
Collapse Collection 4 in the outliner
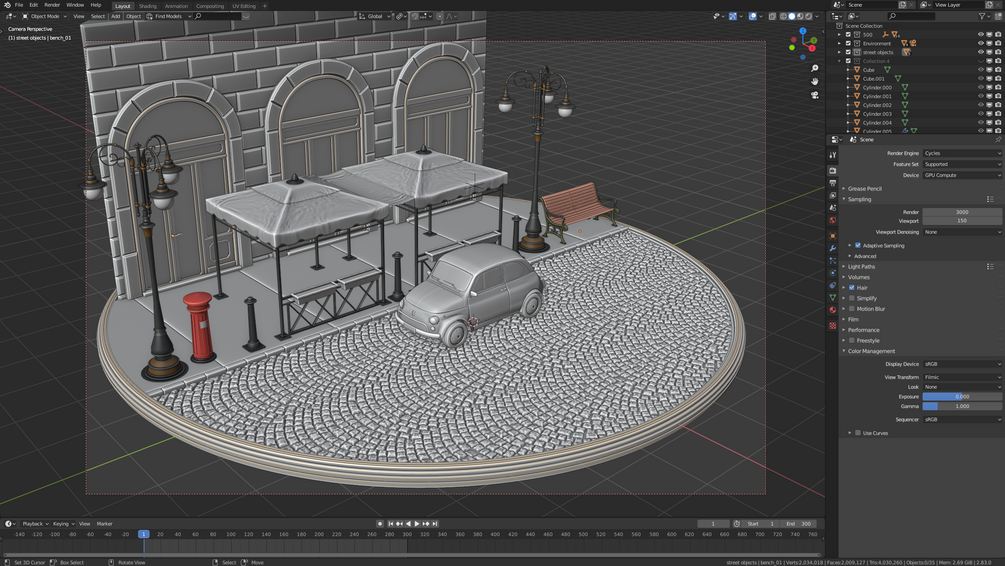coord(840,61)
